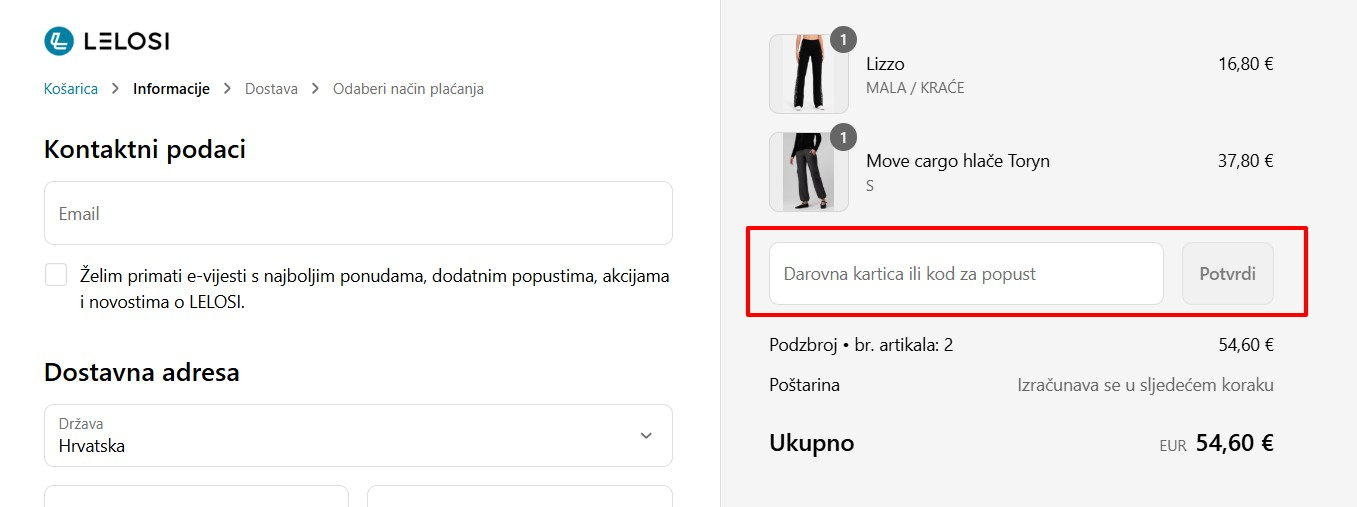
Task: Click the LELOSI brand name text
Action: [126, 41]
